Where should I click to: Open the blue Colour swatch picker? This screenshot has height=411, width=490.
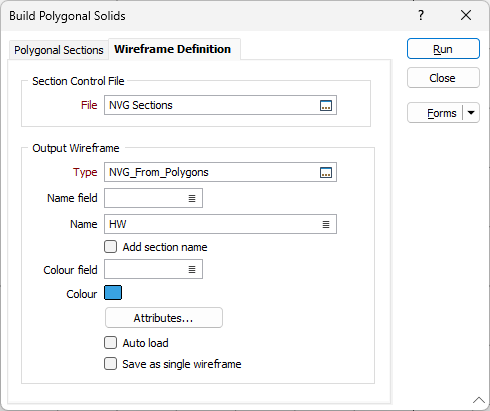point(113,293)
